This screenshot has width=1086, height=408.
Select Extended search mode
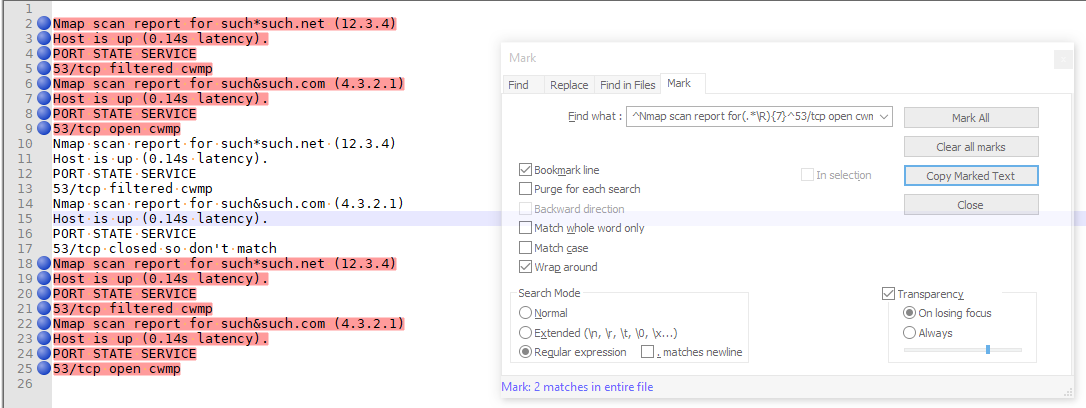pos(526,332)
